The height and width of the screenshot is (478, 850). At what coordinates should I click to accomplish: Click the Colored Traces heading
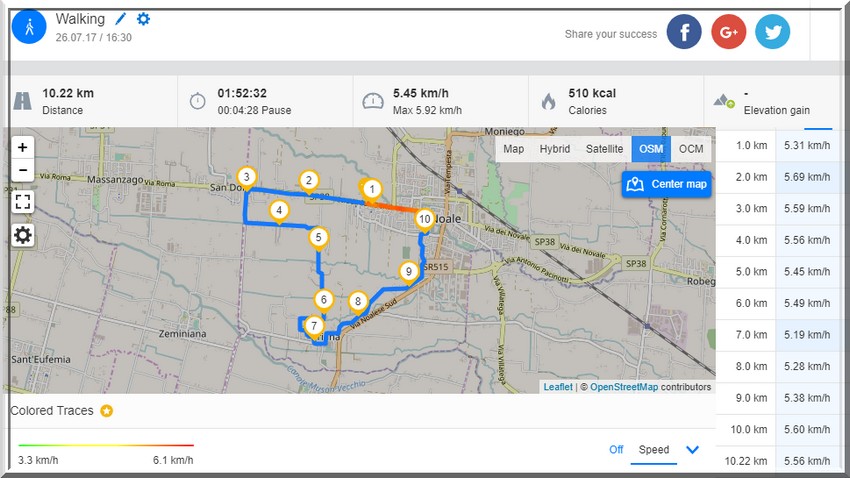[52, 411]
